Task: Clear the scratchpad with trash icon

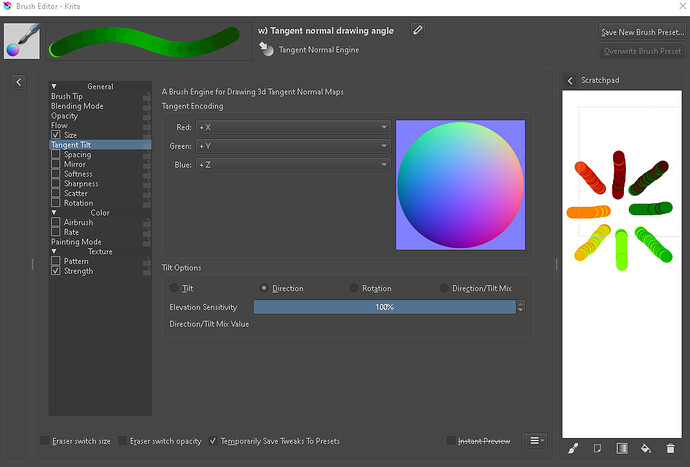Action: click(x=670, y=448)
